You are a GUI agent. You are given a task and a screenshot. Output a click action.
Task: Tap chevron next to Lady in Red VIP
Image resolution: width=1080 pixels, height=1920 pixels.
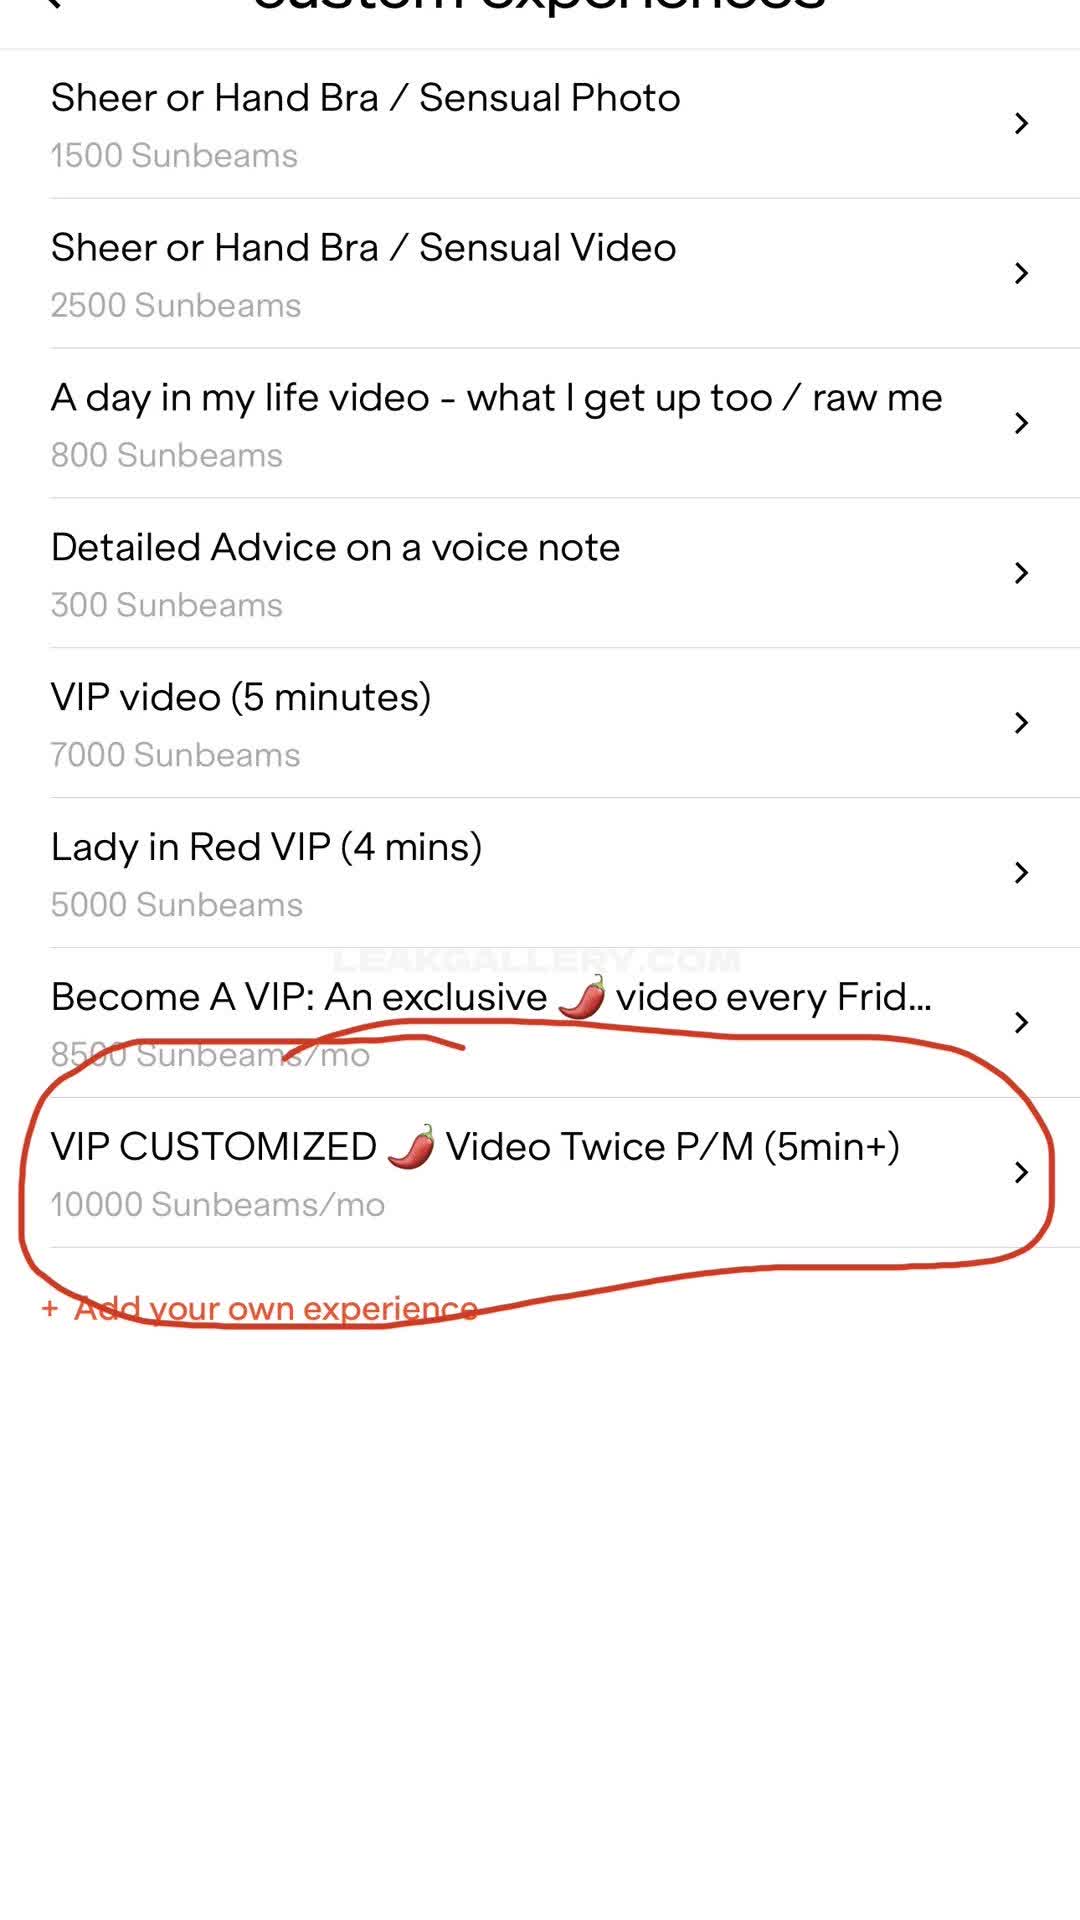point(1021,873)
